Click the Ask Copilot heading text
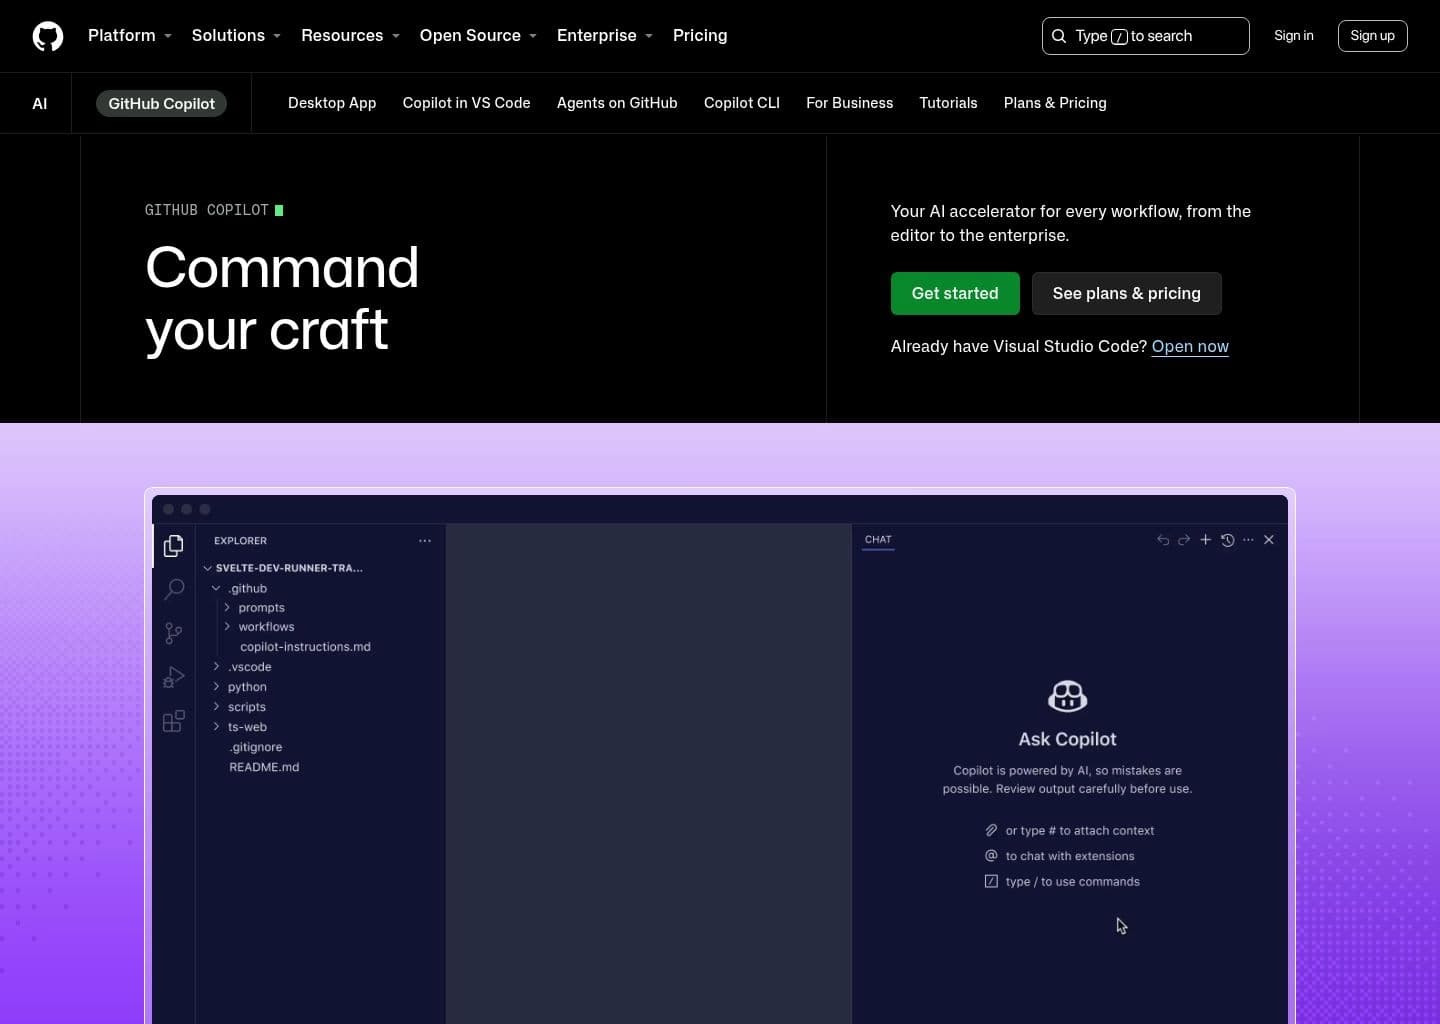The width and height of the screenshot is (1440, 1024). [1067, 739]
